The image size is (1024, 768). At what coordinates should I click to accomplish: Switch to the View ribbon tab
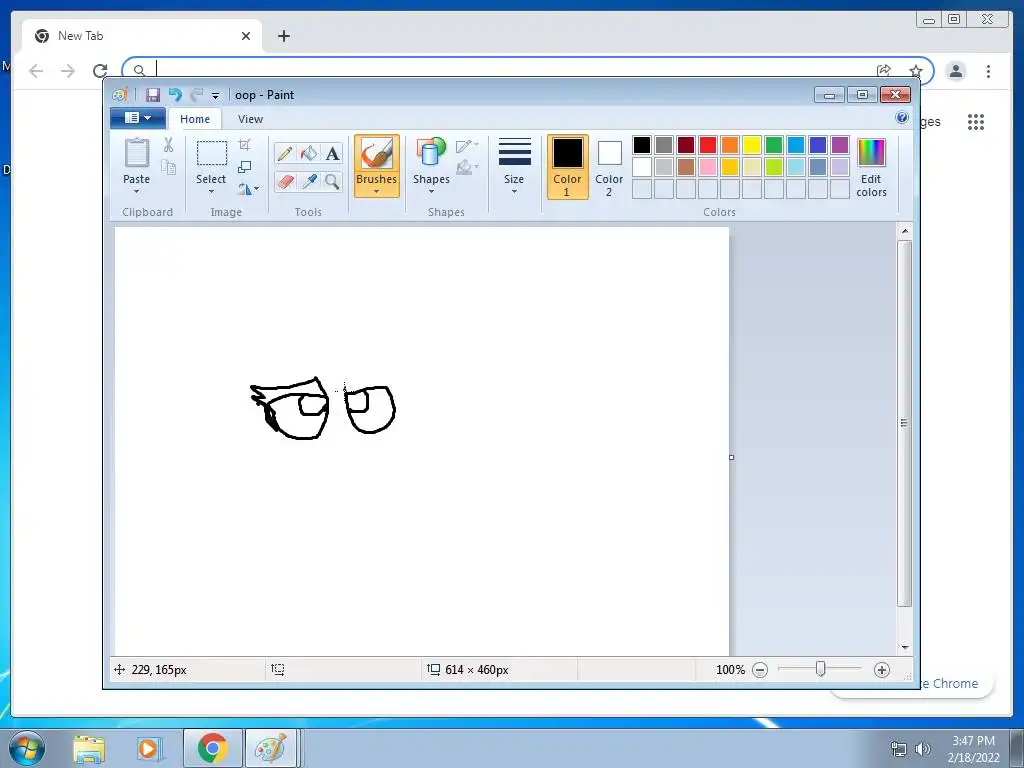click(x=250, y=119)
